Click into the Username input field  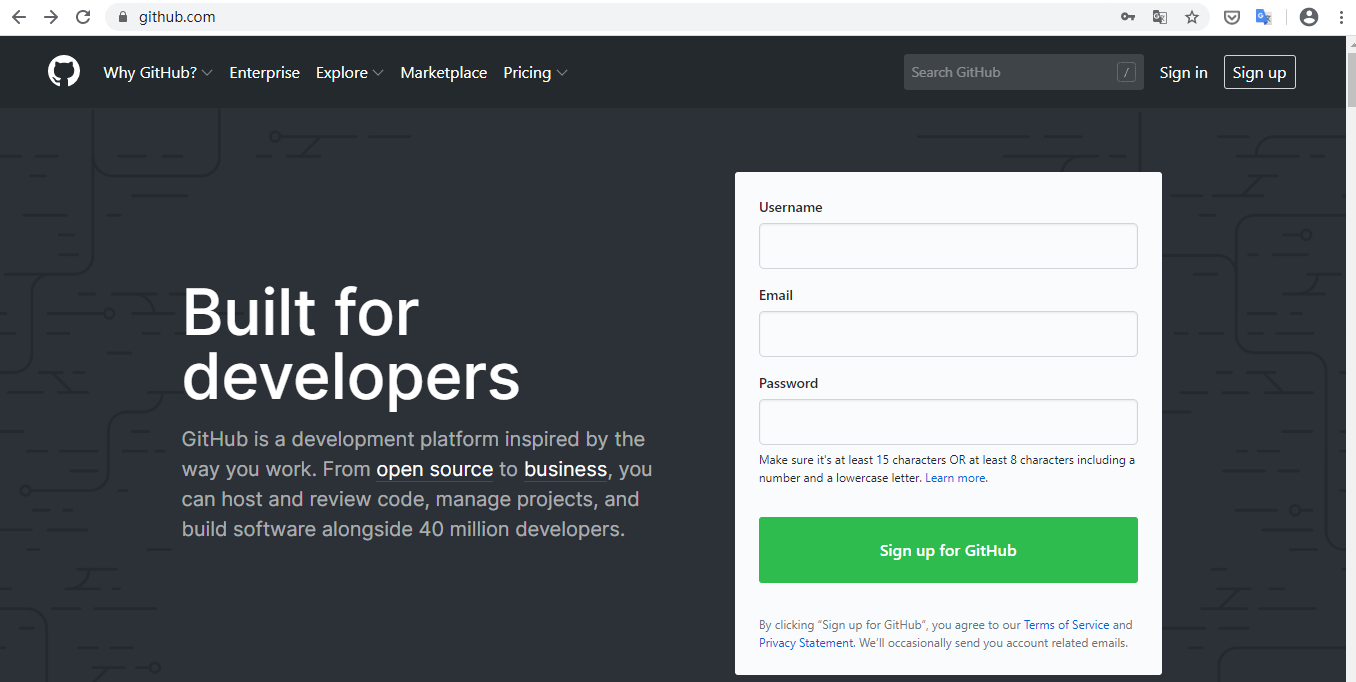tap(948, 246)
